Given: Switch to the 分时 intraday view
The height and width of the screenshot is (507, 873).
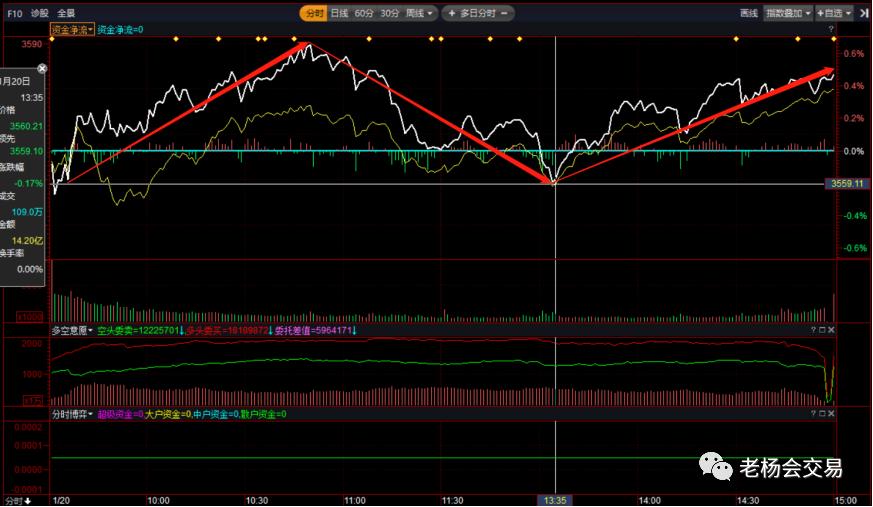Looking at the screenshot, I should [314, 13].
